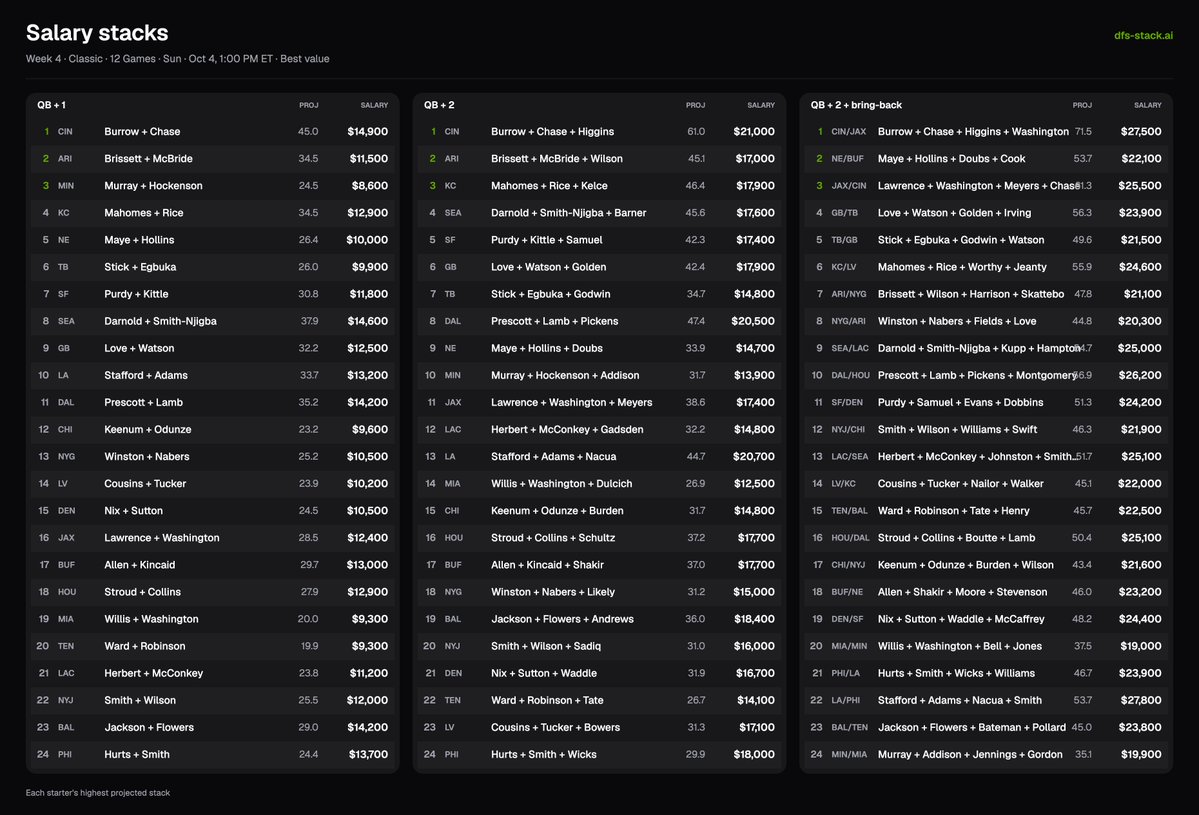Select the "Winston + Nabers + Likely" stack
1199x815 pixels.
click(x=553, y=593)
